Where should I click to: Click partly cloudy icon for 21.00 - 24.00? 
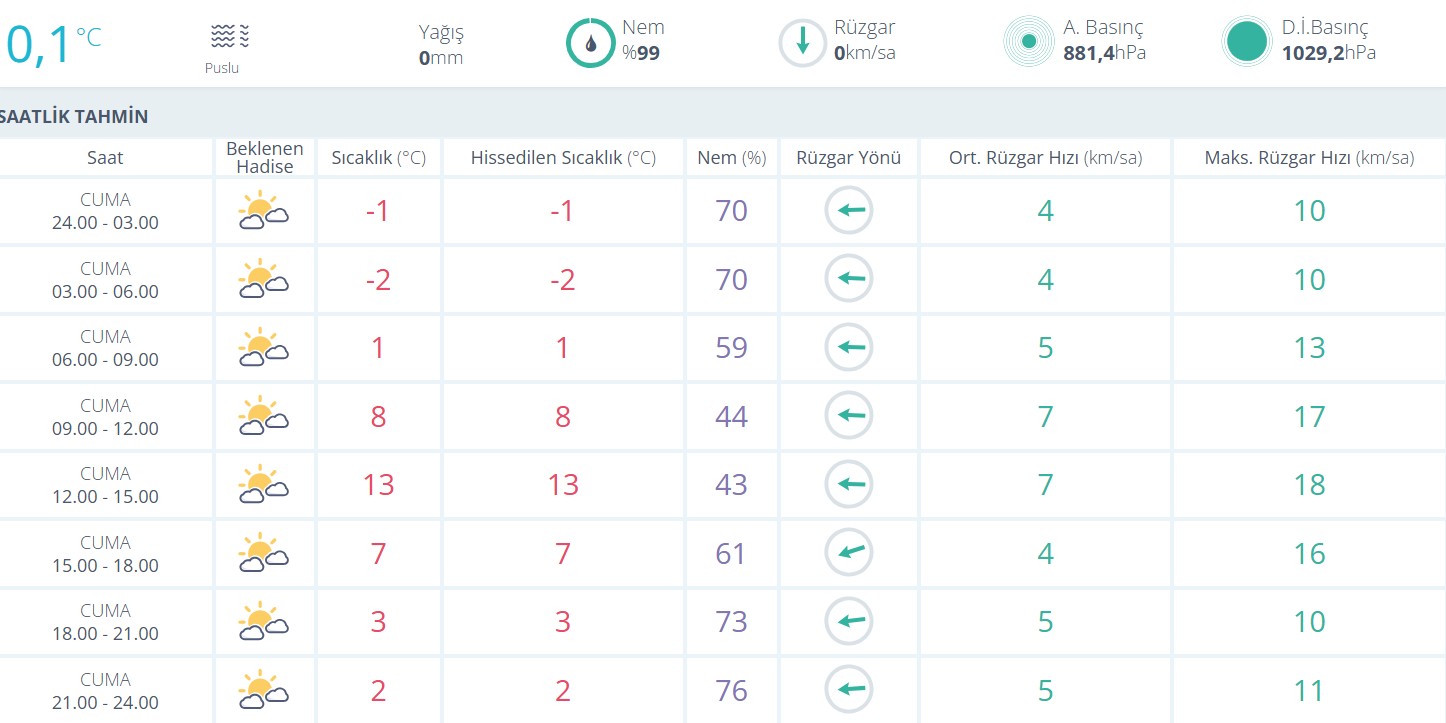click(x=264, y=690)
